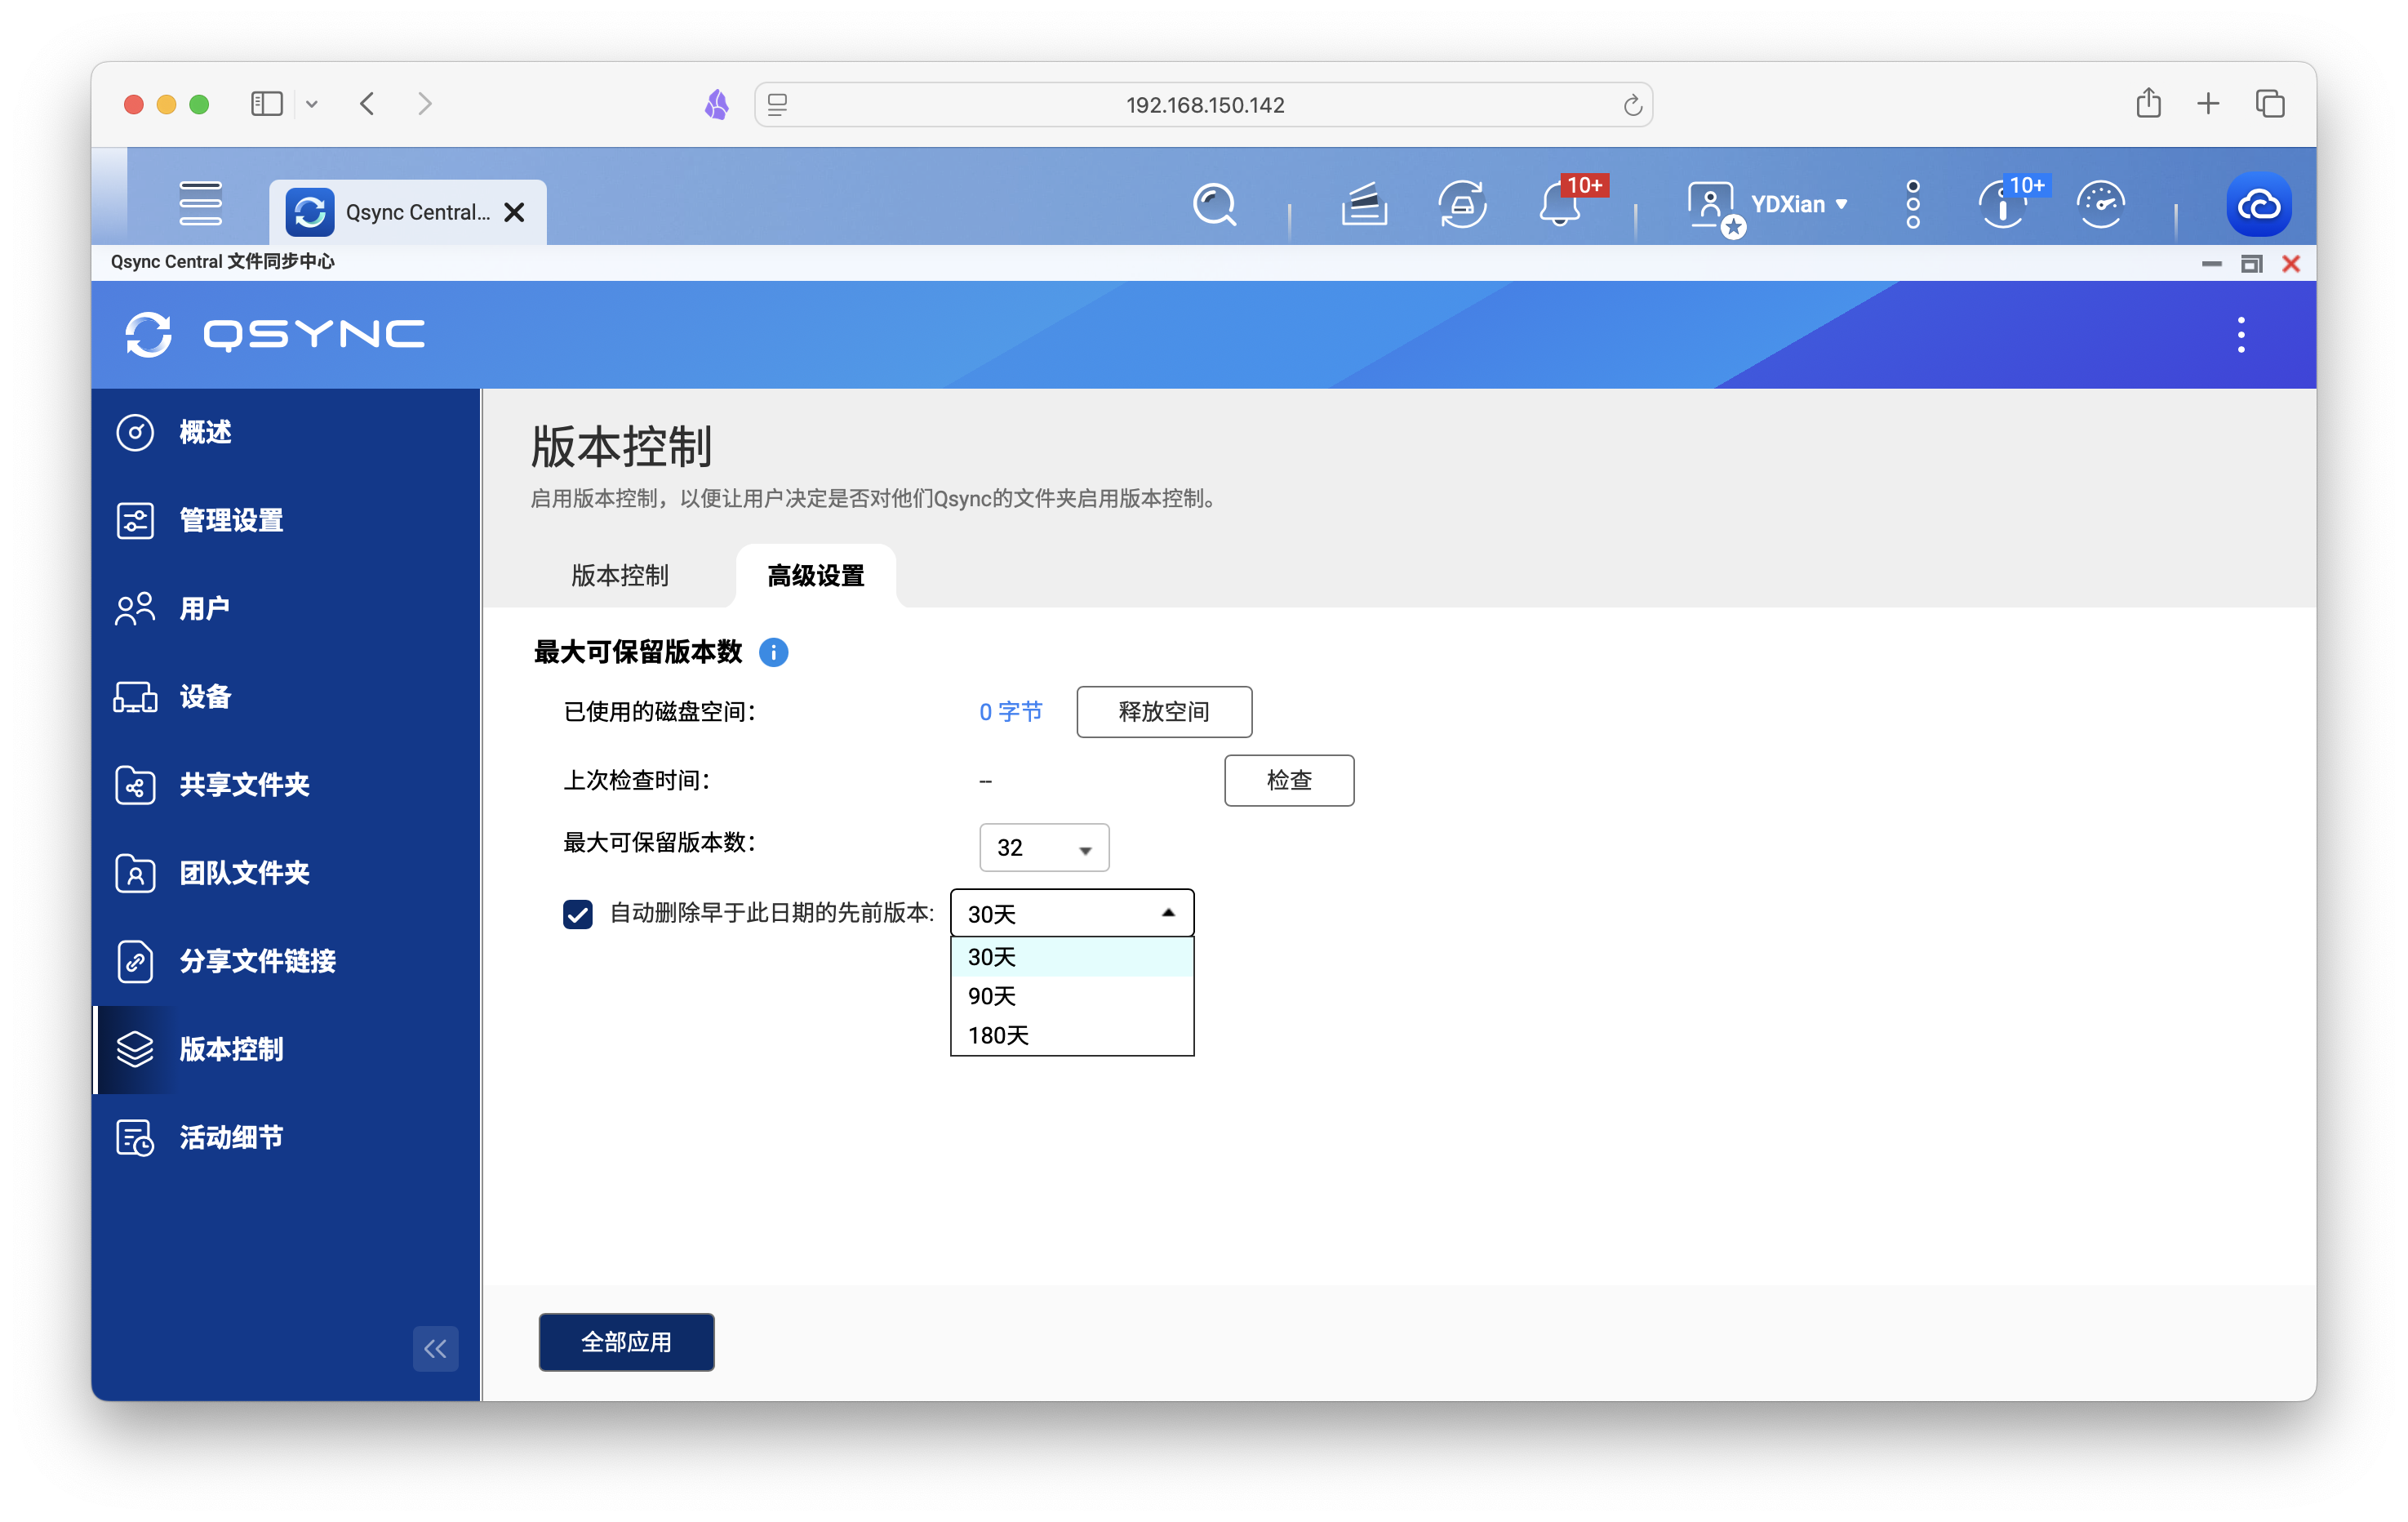This screenshot has height=1522, width=2408.
Task: Select the 高级设置 tab
Action: click(815, 576)
